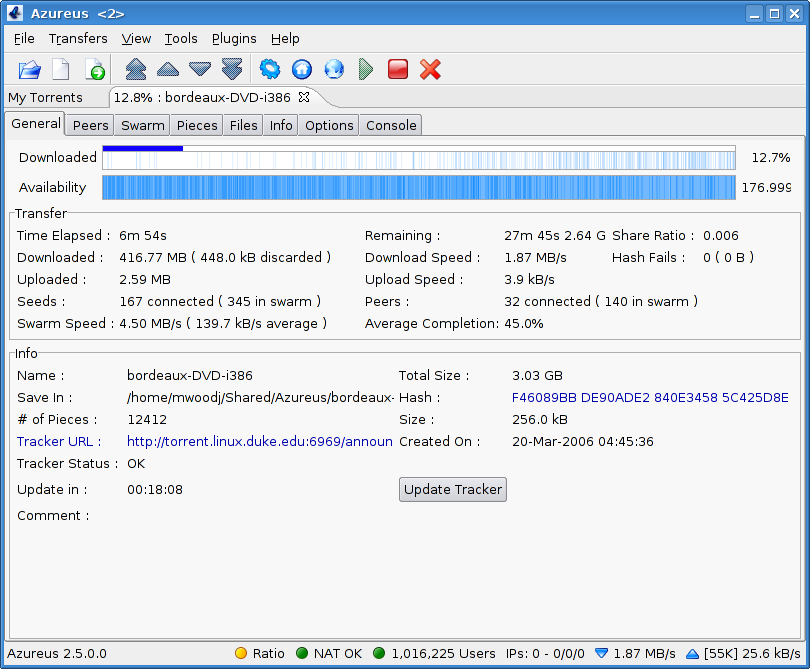The height and width of the screenshot is (669, 810).
Task: Move torrent to bottom of queue
Action: pos(232,69)
